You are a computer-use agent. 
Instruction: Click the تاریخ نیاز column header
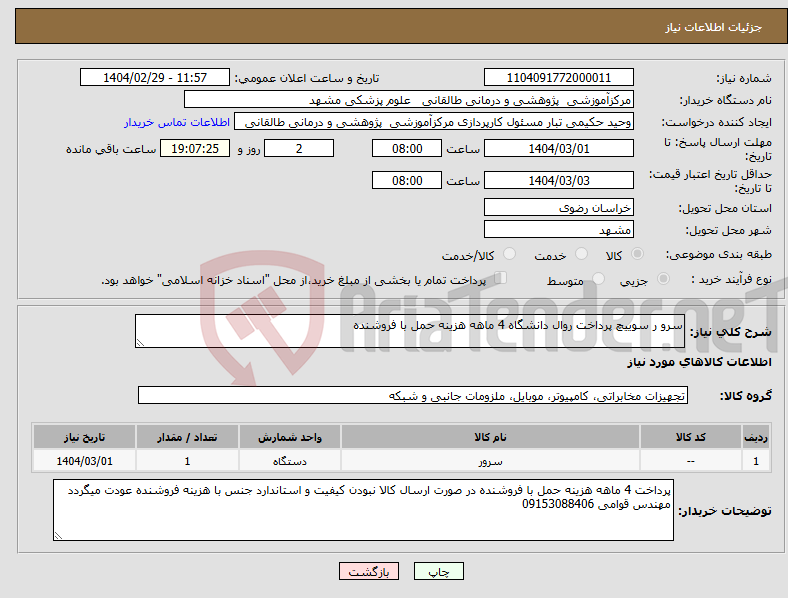(x=84, y=437)
